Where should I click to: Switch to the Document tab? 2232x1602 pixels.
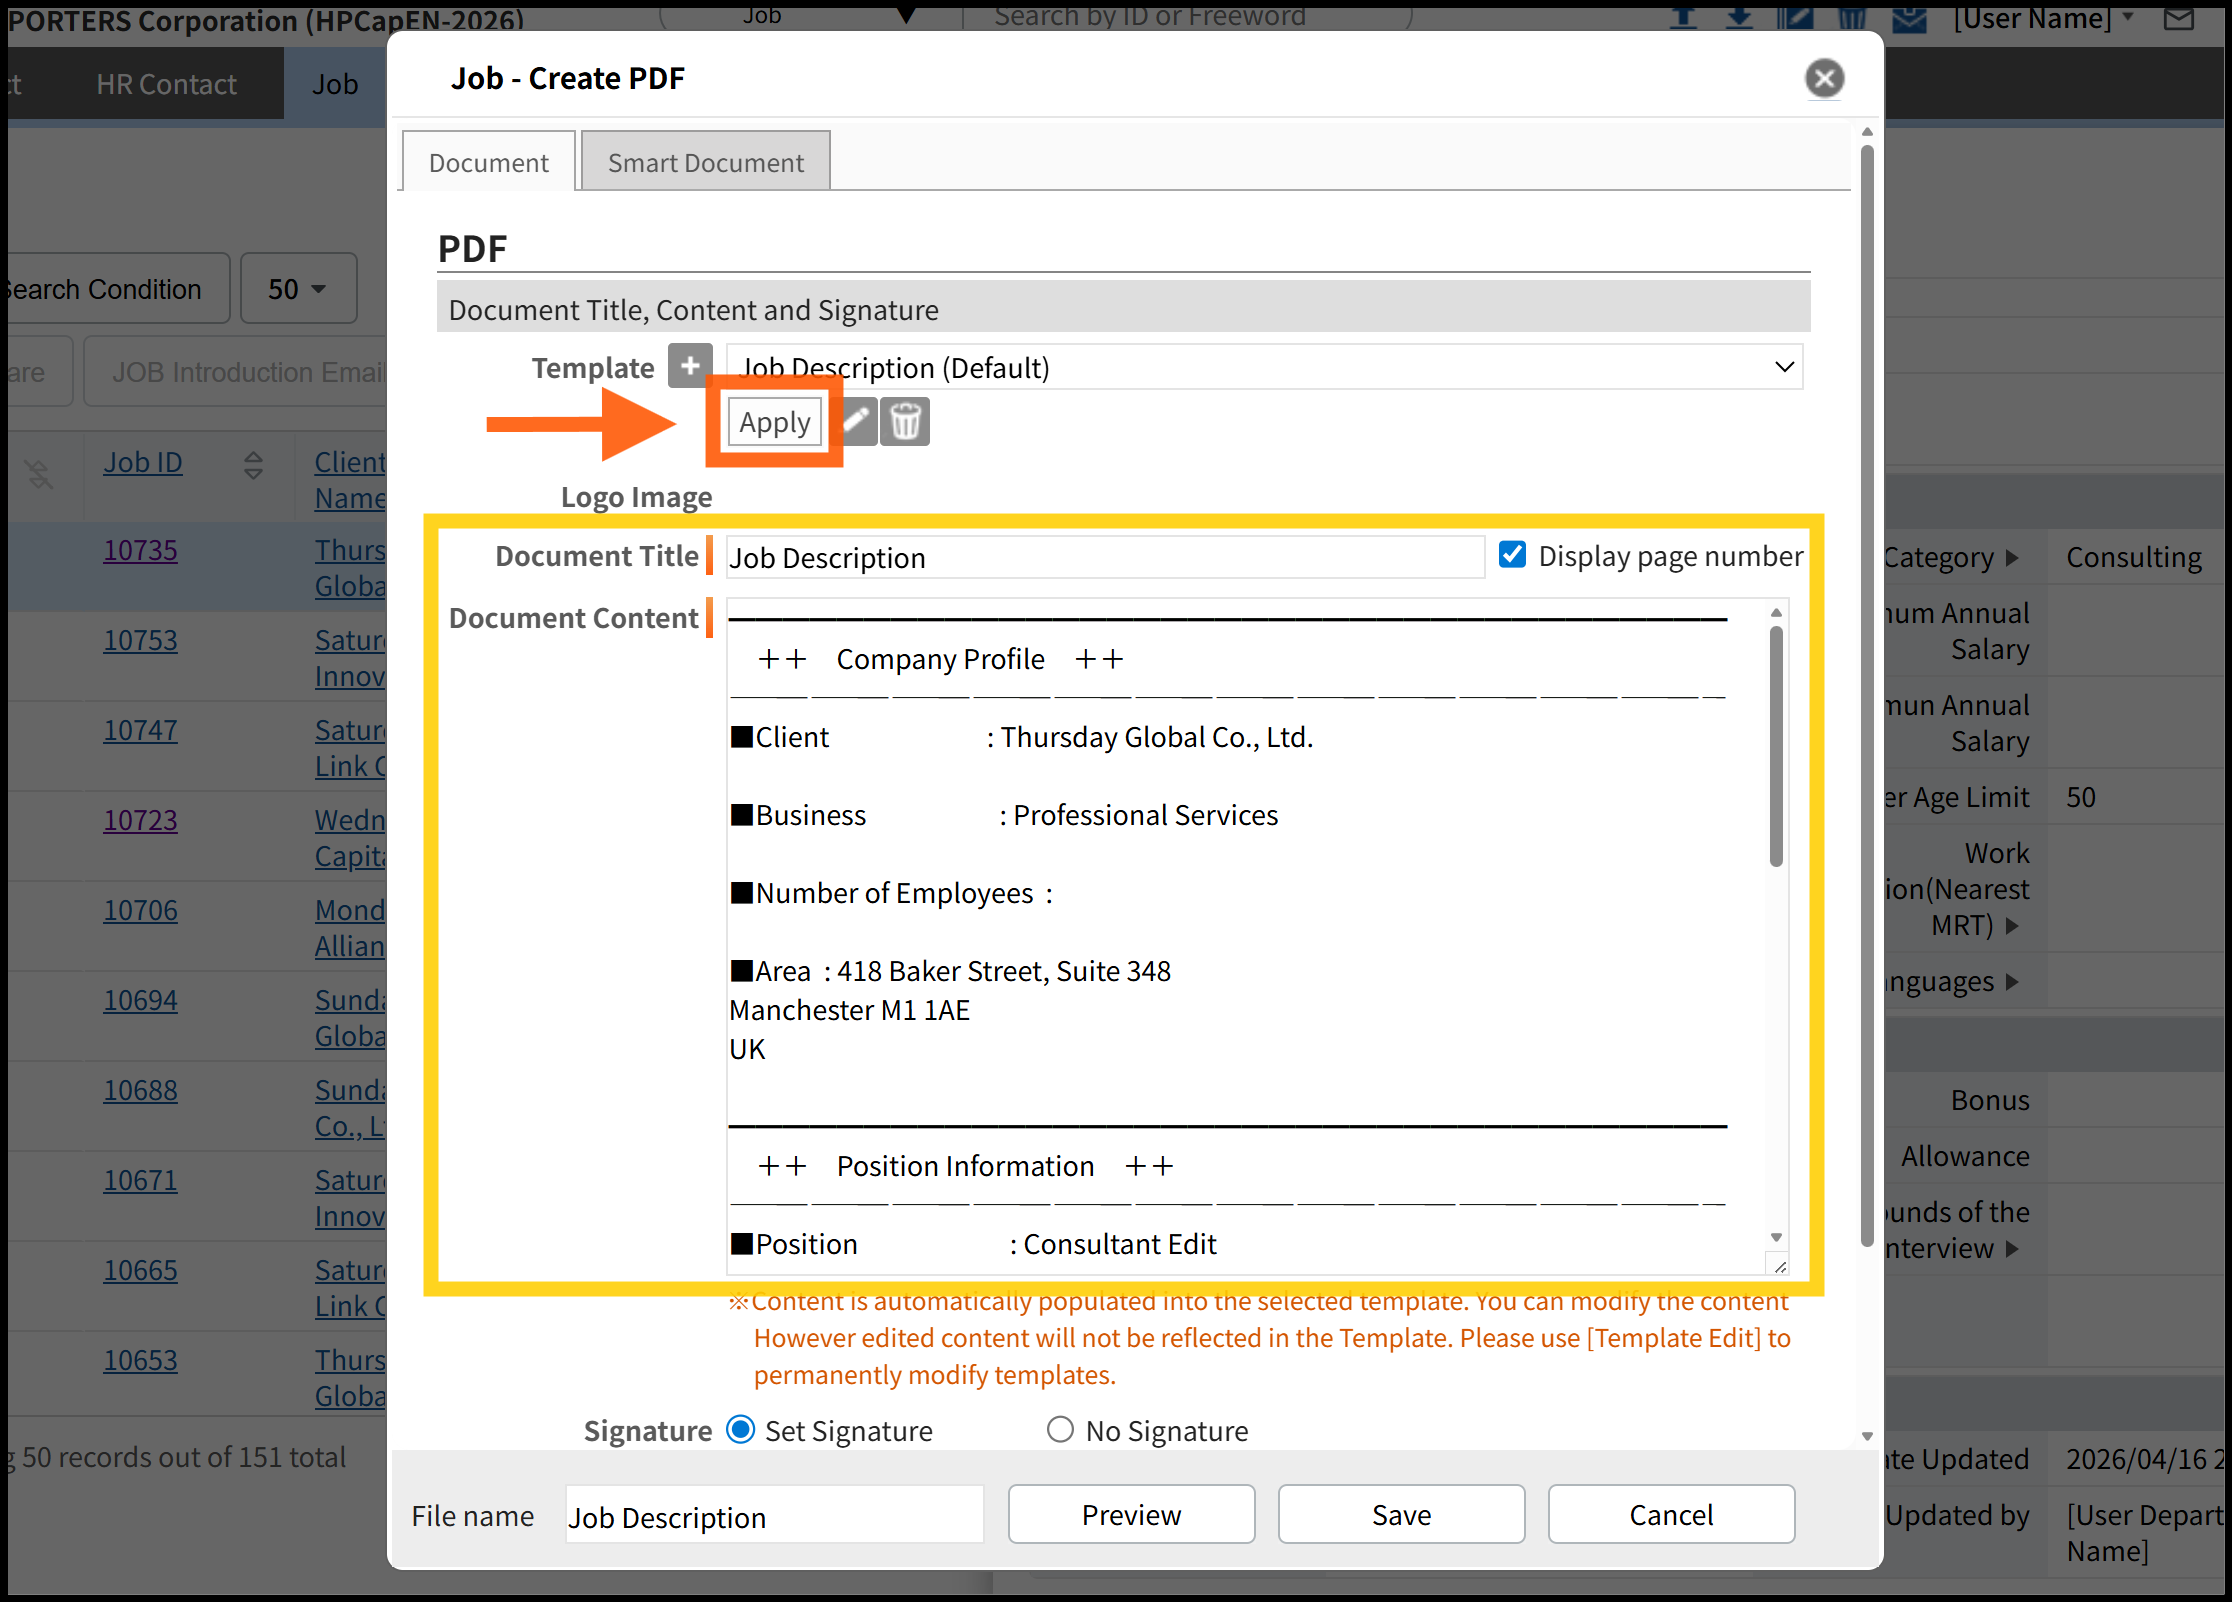[488, 161]
